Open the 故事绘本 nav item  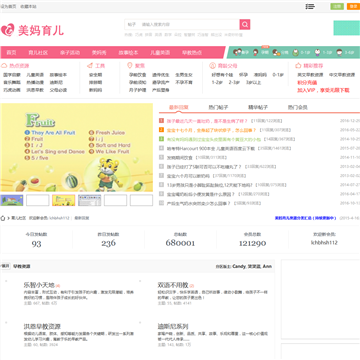[128, 53]
